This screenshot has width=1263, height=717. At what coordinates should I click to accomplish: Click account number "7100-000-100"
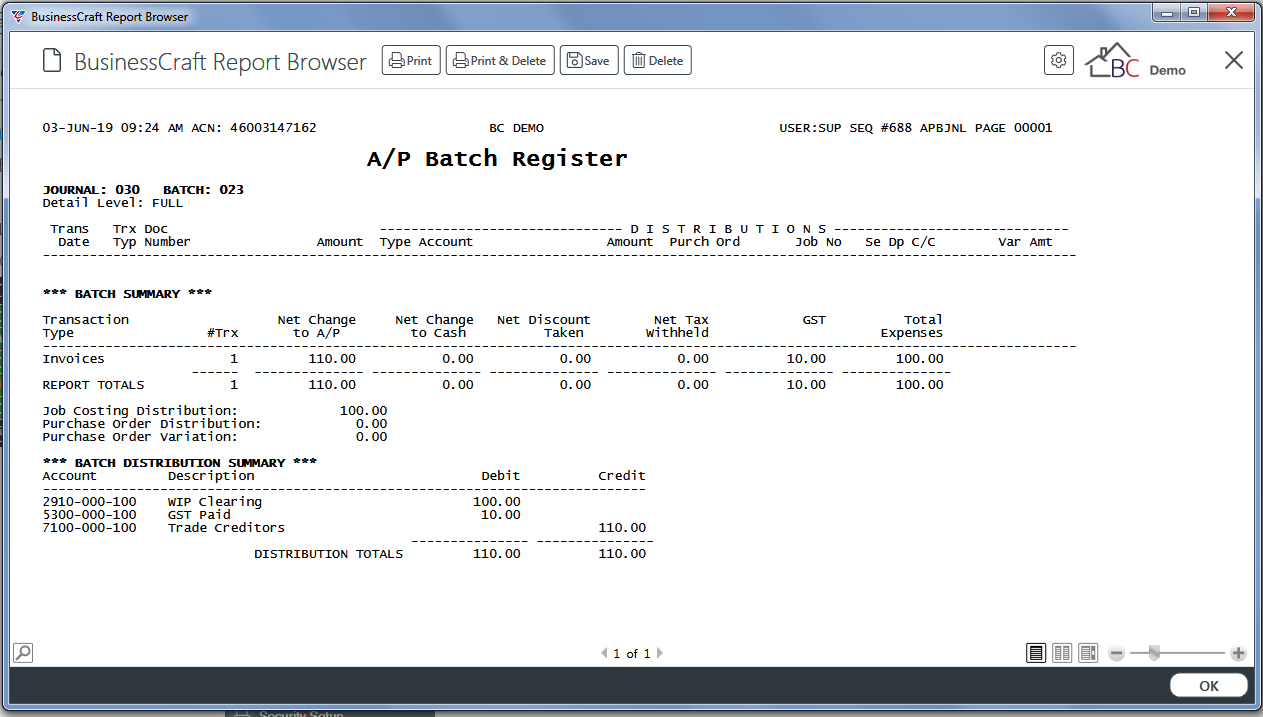point(90,528)
